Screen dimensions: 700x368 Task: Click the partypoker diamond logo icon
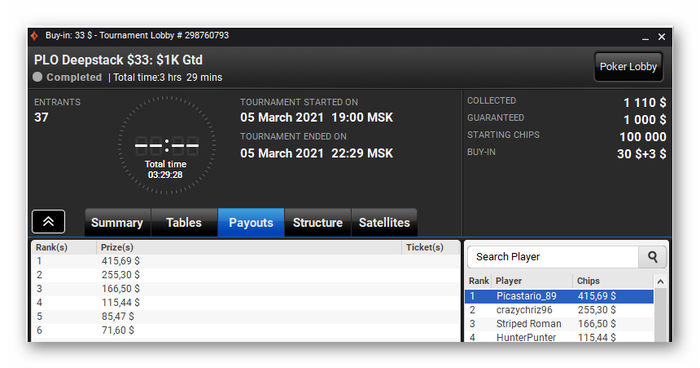point(35,36)
